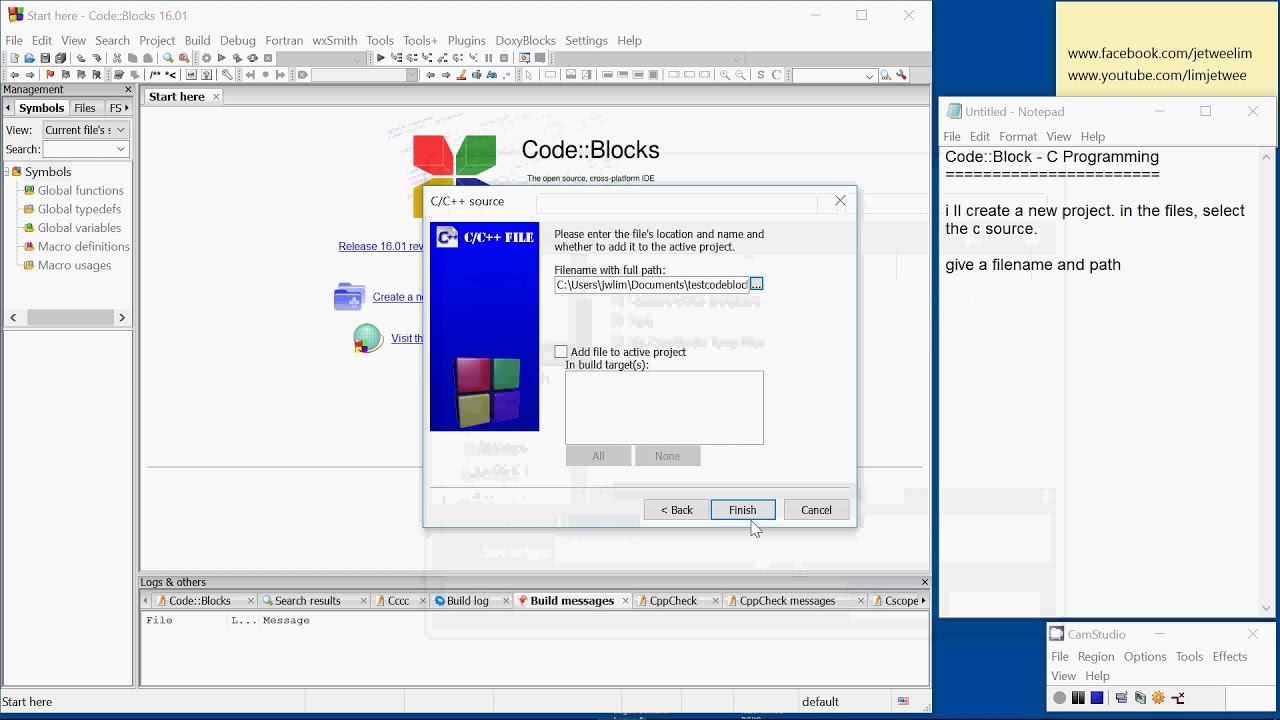The width and height of the screenshot is (1280, 720).
Task: Click the CamStudio toggle view icon
Action: [1121, 697]
